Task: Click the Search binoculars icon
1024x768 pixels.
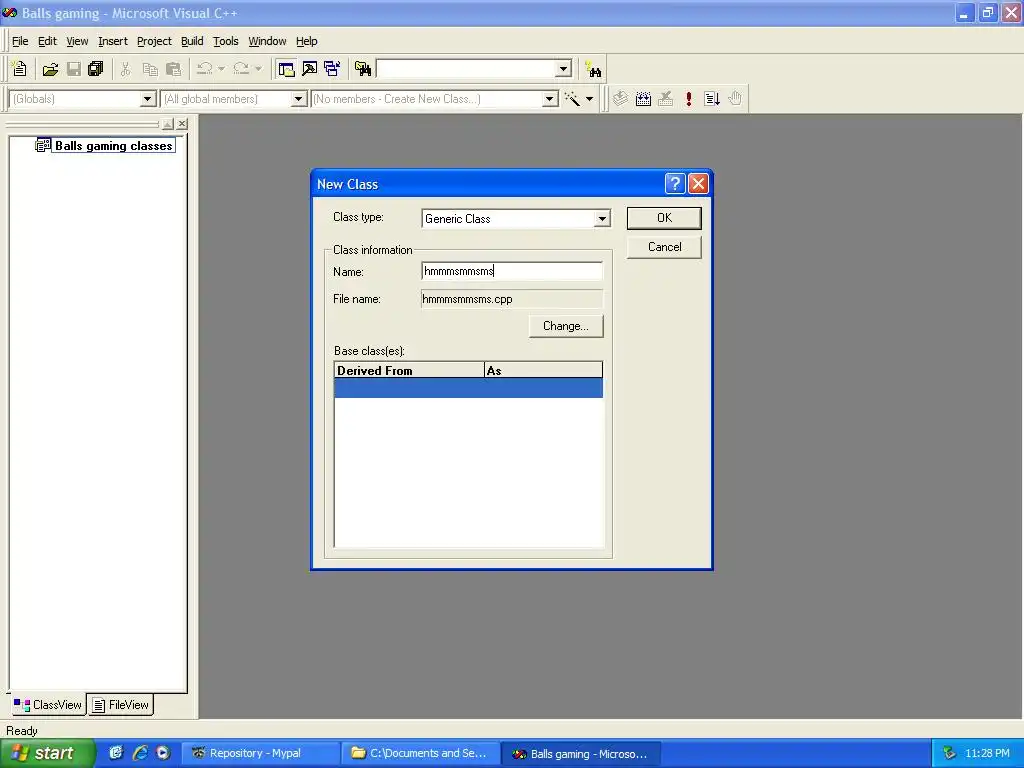Action: [594, 69]
